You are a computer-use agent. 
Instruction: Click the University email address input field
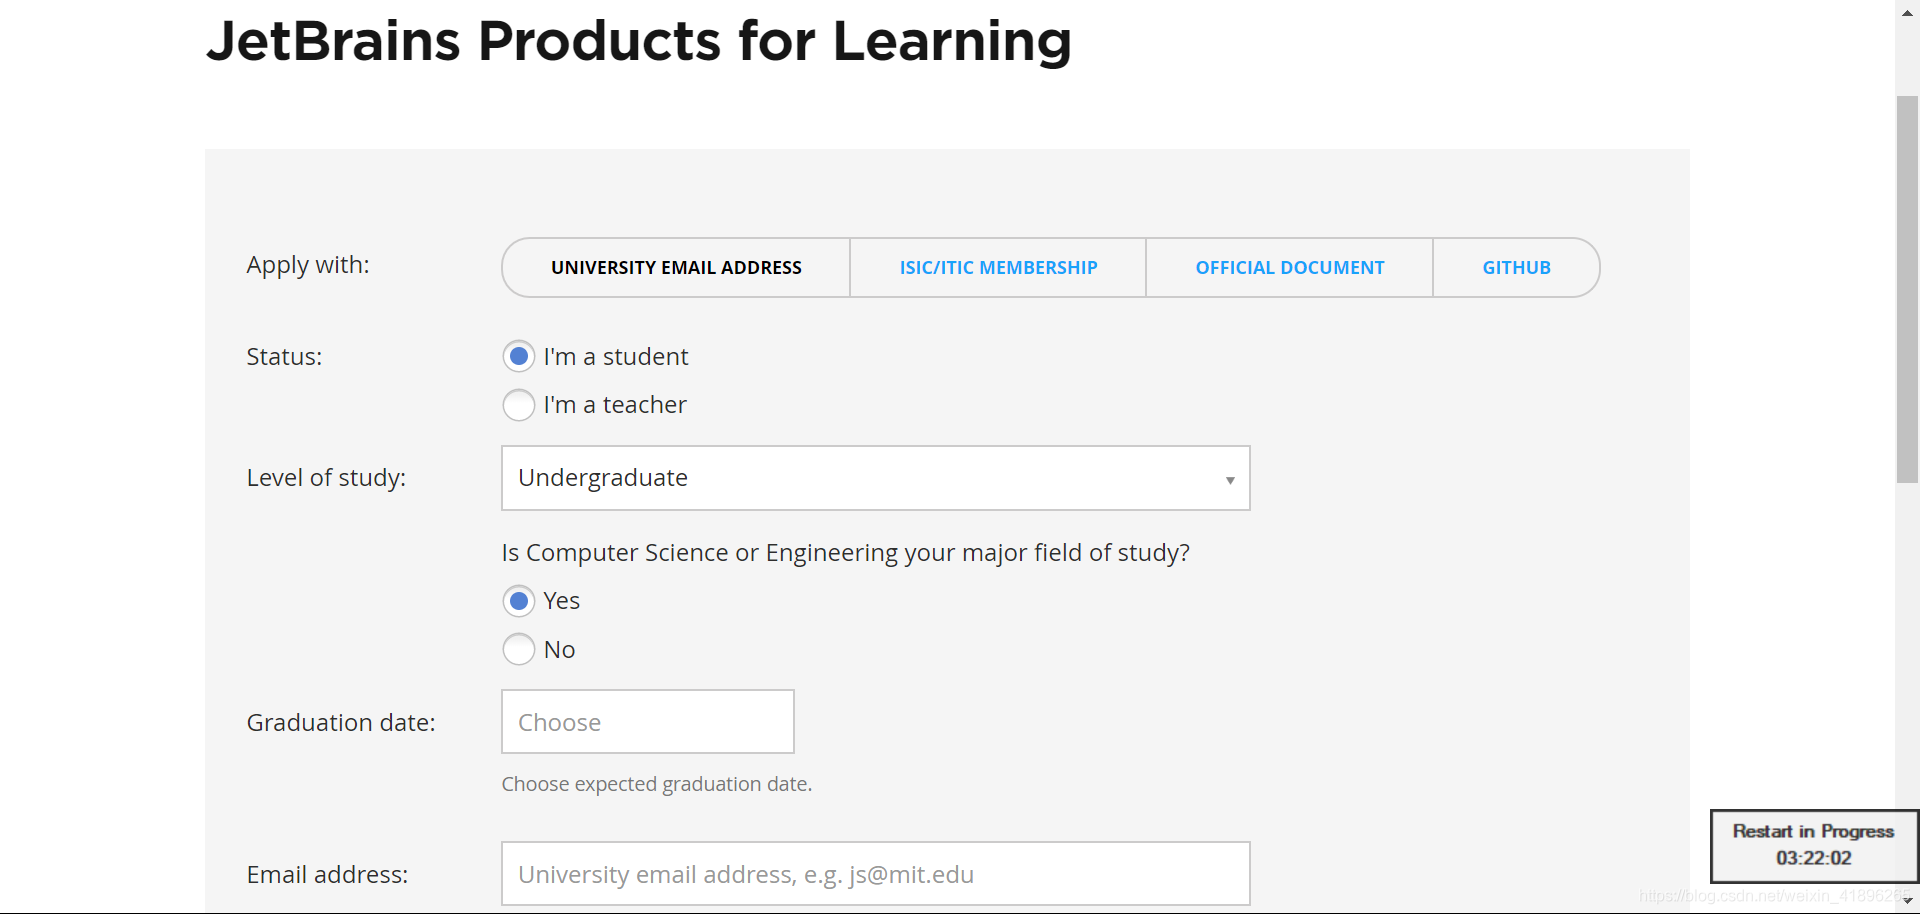coord(875,874)
